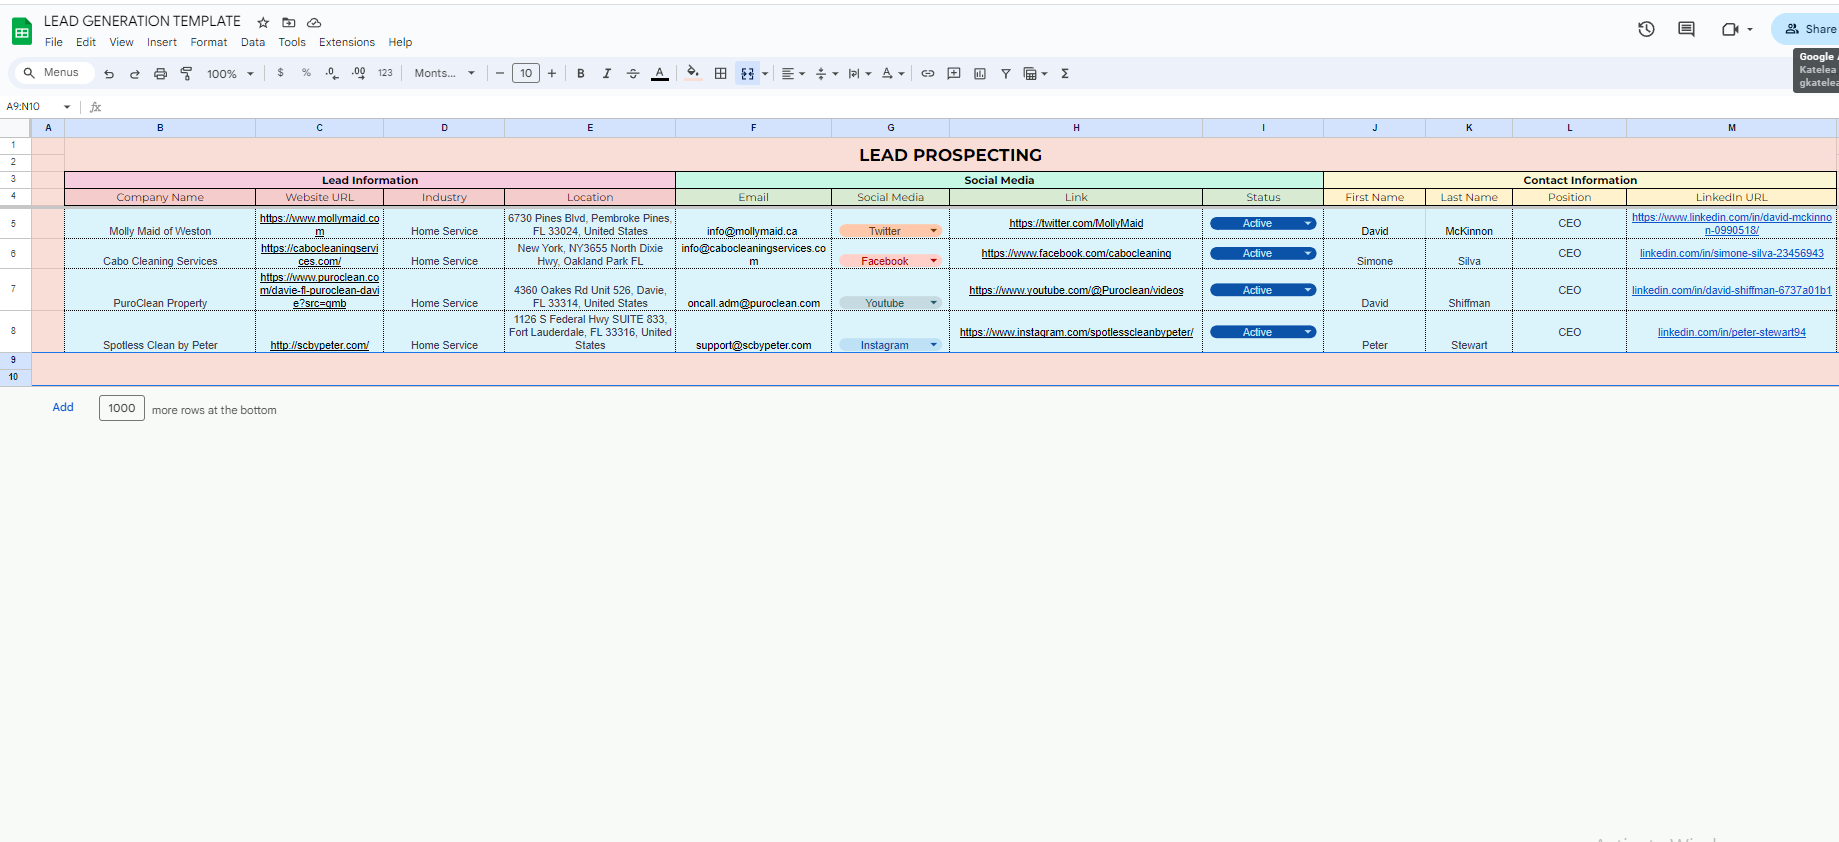Open the 123 more formats menu

(x=385, y=73)
